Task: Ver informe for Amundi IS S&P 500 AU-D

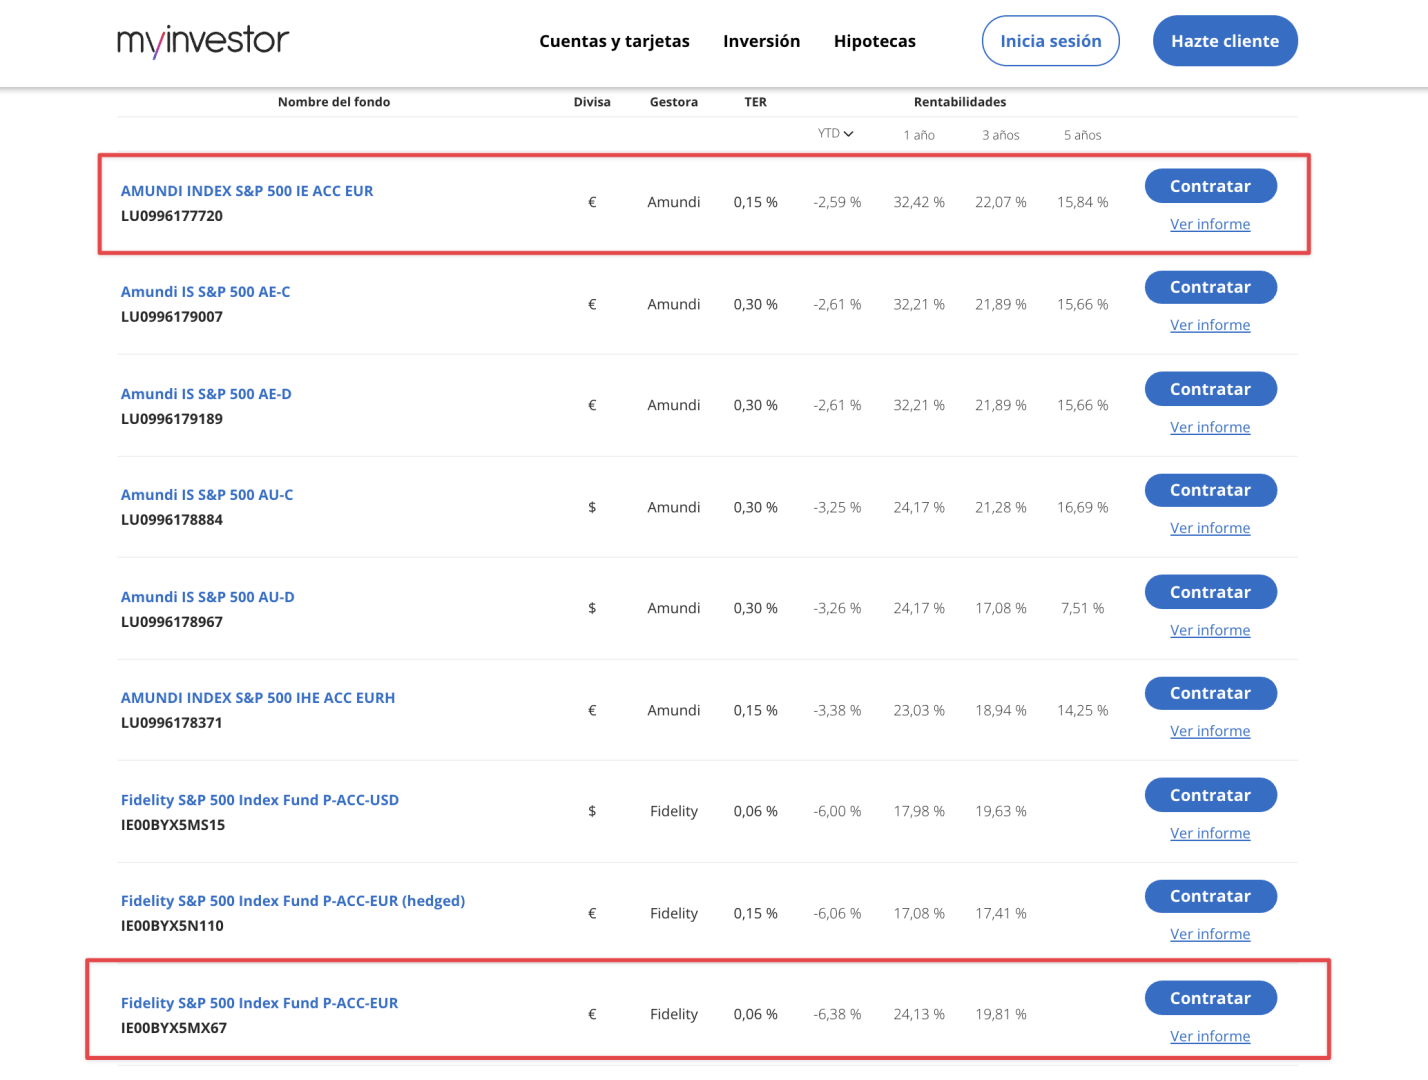Action: pyautogui.click(x=1210, y=630)
